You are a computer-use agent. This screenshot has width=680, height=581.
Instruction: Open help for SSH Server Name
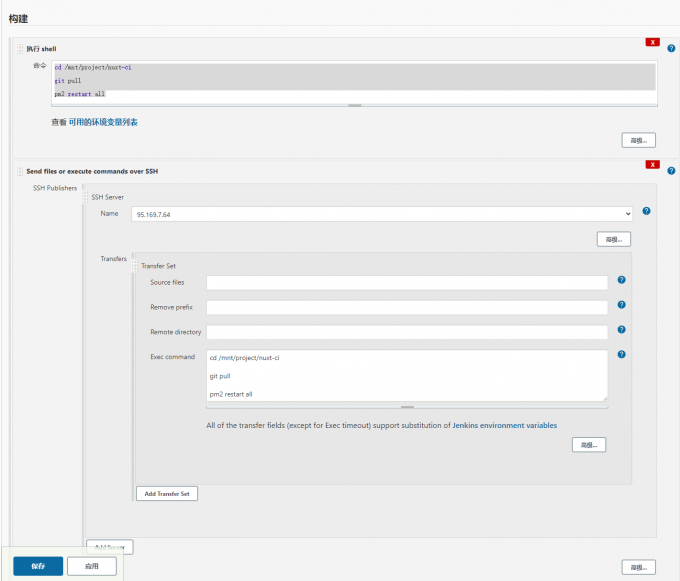(x=646, y=211)
